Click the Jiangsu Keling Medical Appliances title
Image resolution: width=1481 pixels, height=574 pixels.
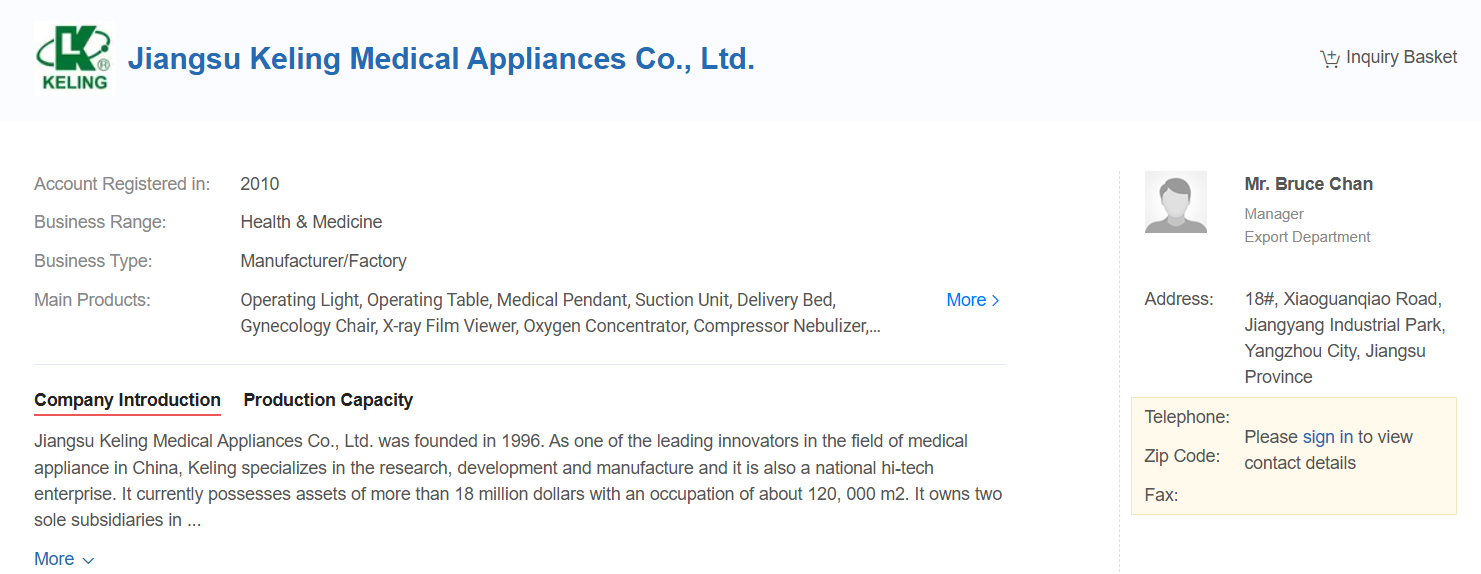pyautogui.click(x=441, y=59)
